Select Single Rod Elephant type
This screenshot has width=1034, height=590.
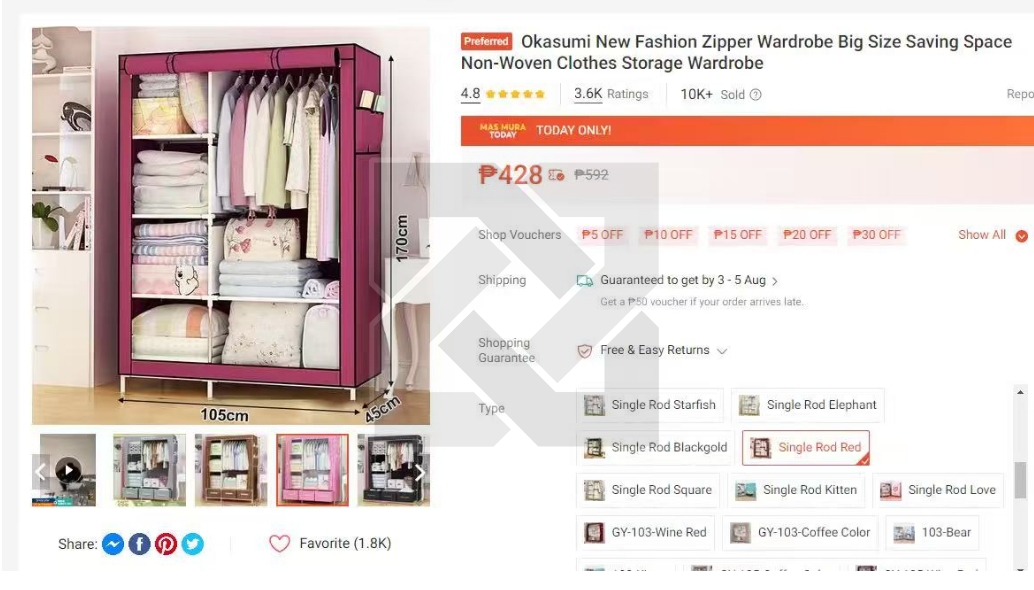coord(808,405)
